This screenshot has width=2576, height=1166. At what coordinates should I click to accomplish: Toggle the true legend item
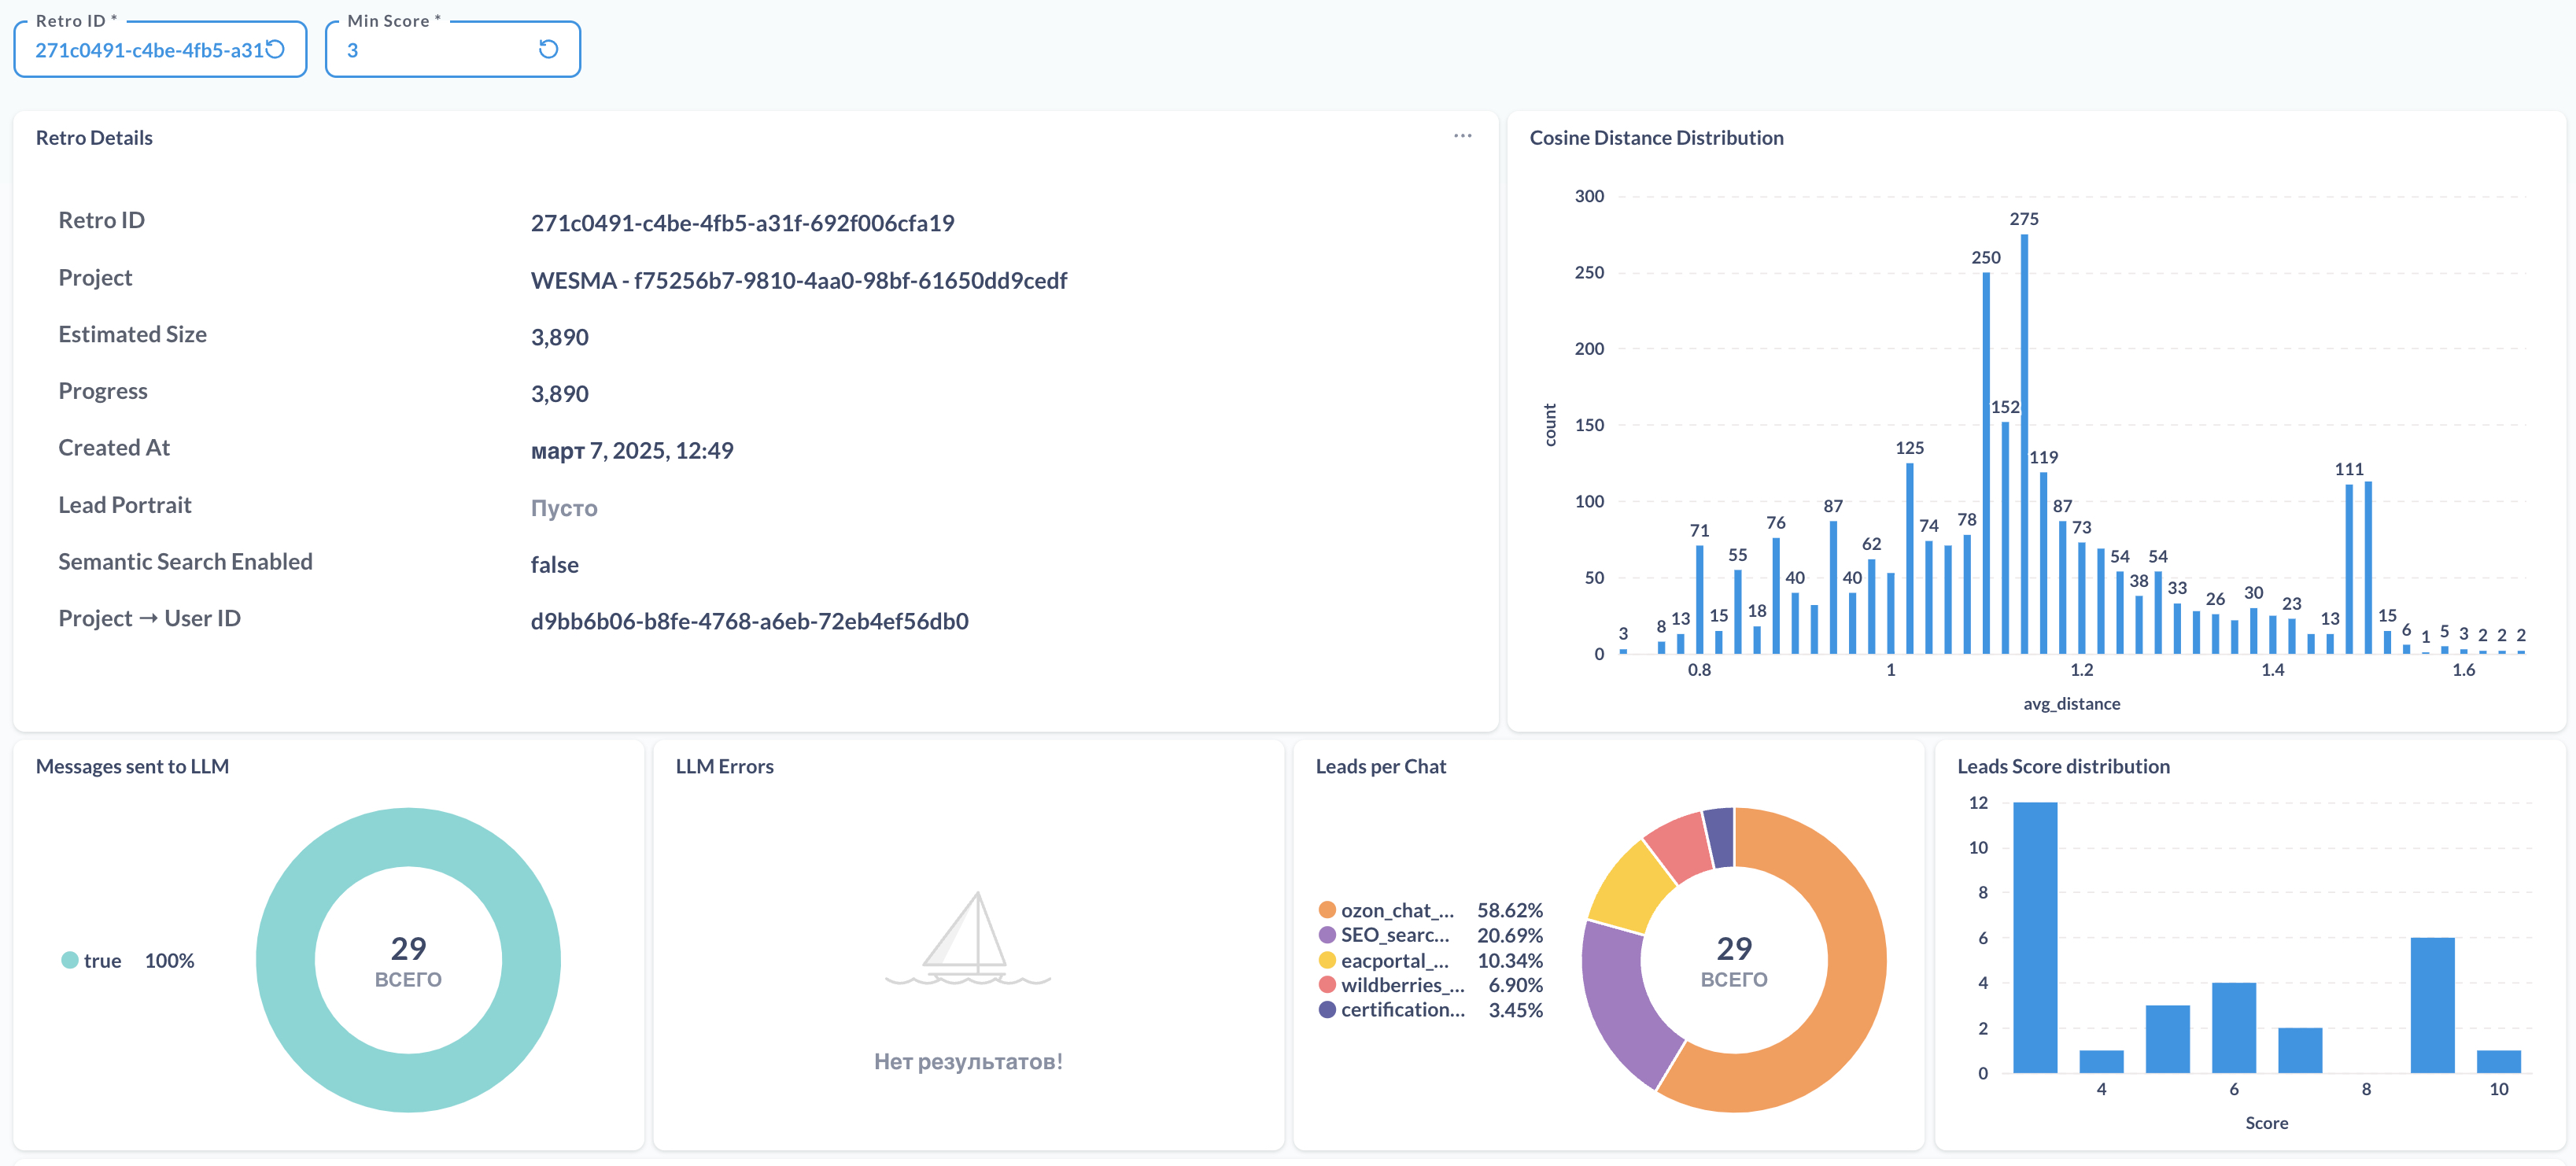coord(101,960)
